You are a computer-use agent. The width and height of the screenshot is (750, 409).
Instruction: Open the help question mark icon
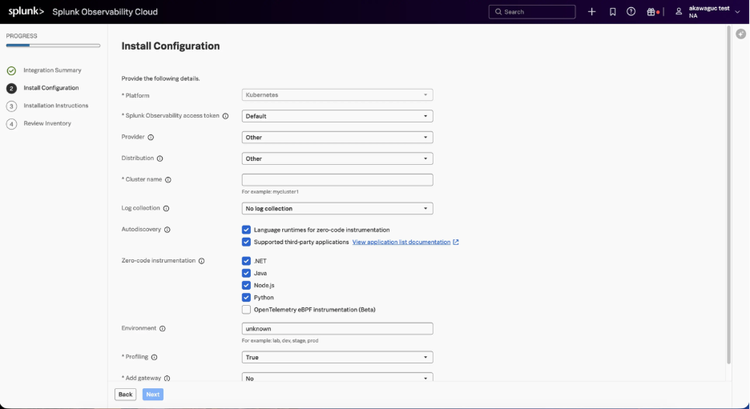[631, 11]
